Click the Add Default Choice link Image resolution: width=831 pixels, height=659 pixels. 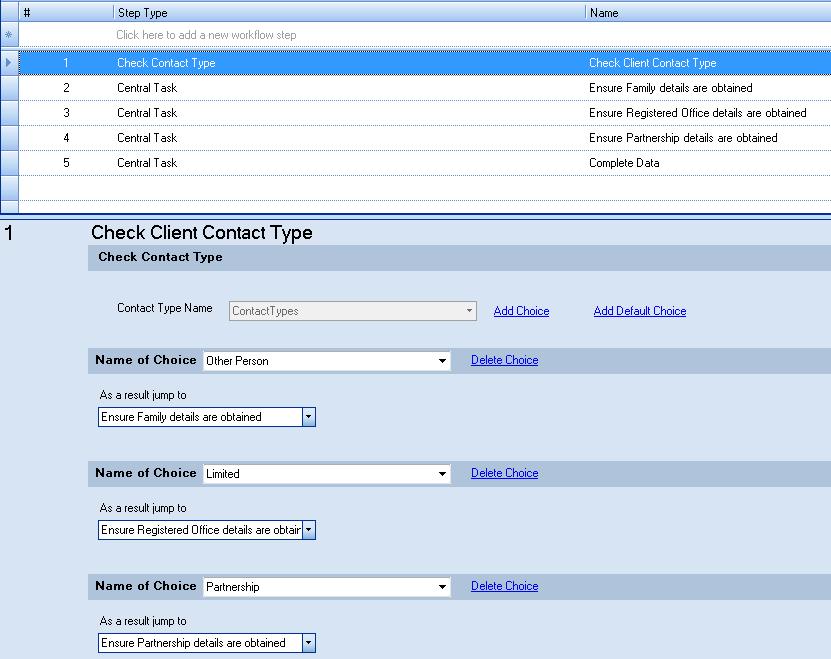640,311
